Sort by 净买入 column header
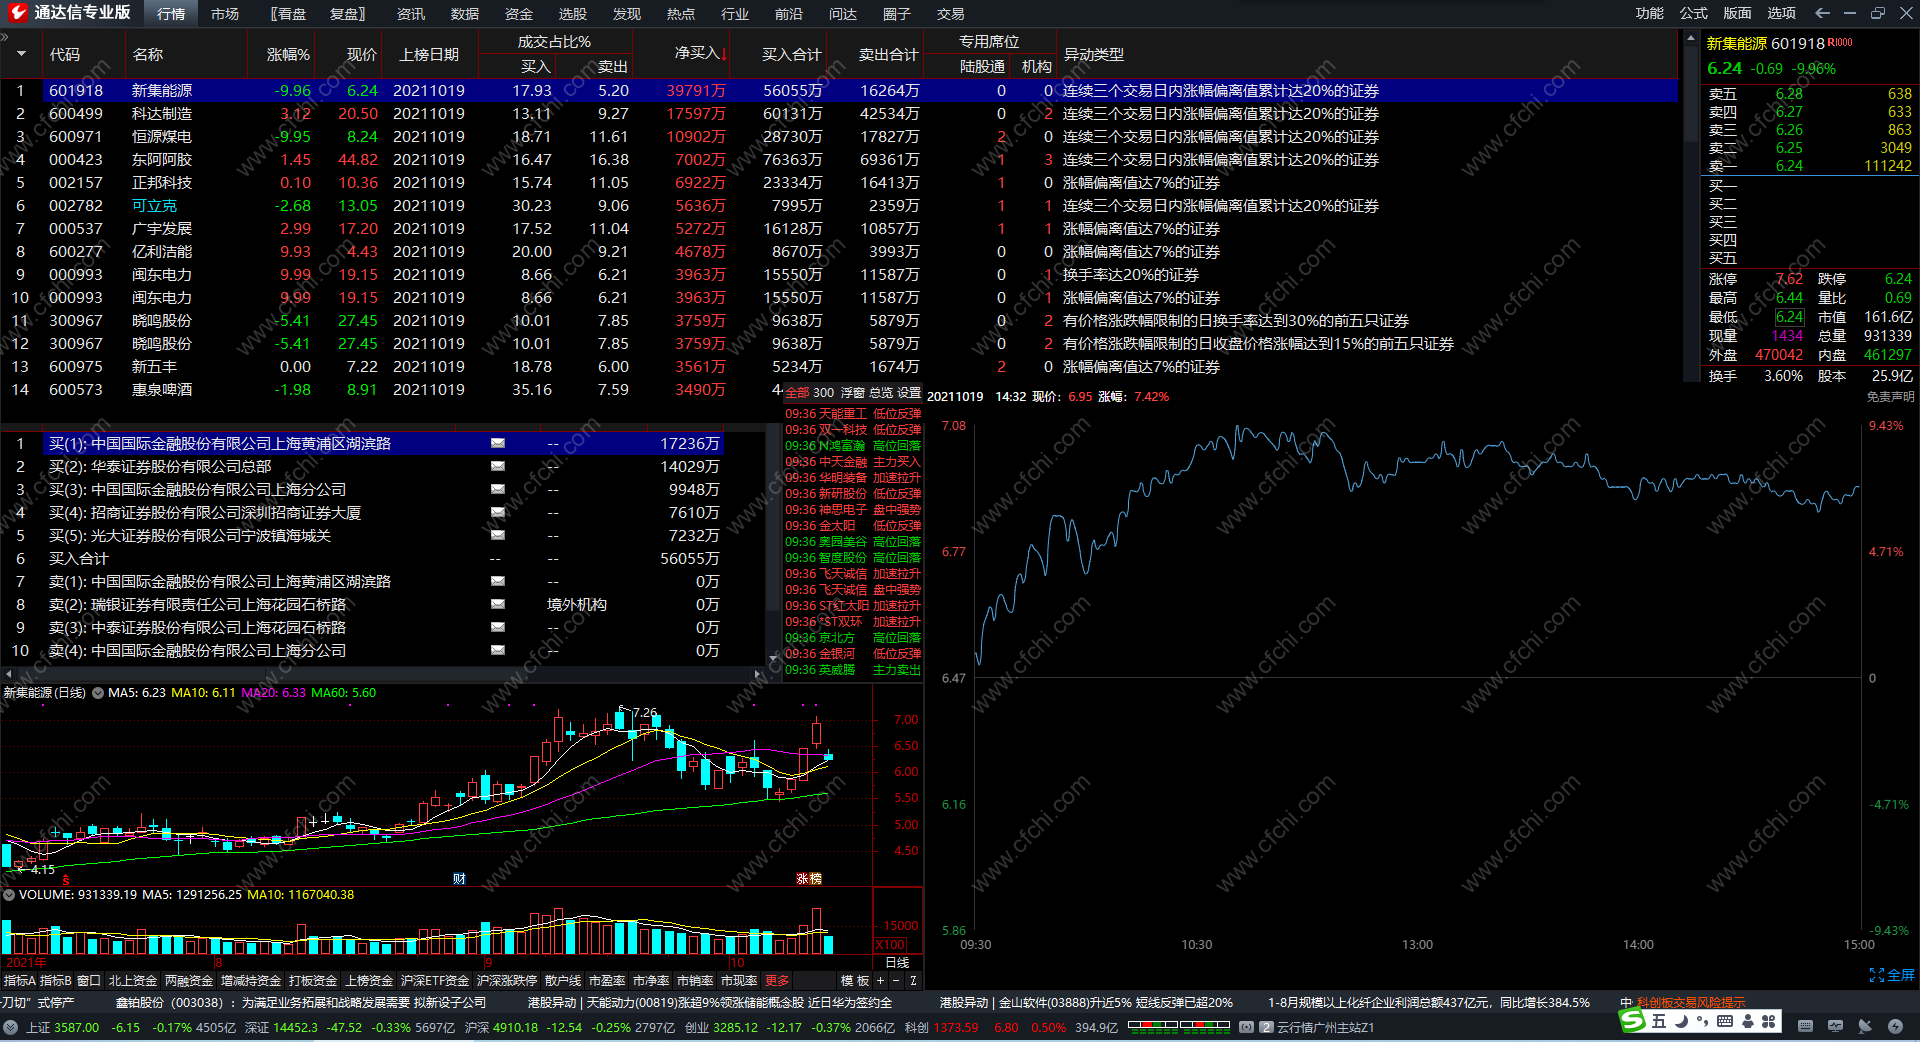Viewport: 1920px width, 1042px height. [700, 54]
